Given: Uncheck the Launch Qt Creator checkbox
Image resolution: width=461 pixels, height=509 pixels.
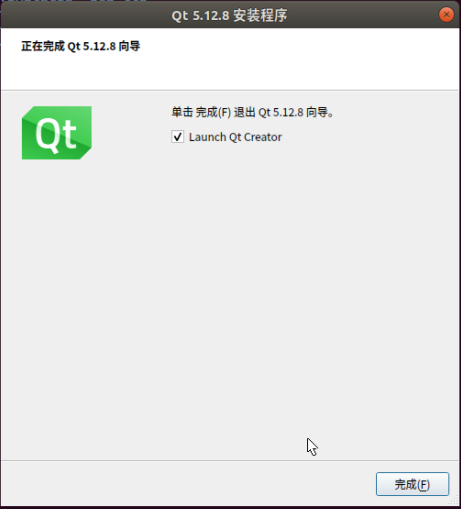Looking at the screenshot, I should (x=177, y=137).
